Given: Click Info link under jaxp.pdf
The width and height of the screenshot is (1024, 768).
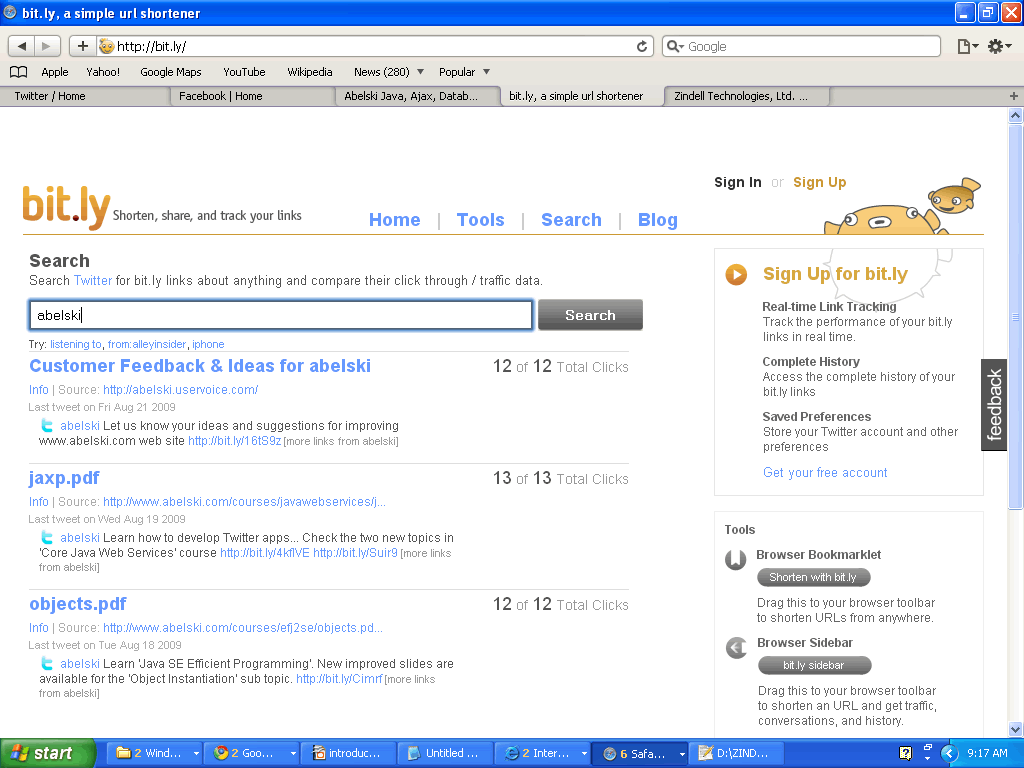Looking at the screenshot, I should tap(39, 502).
